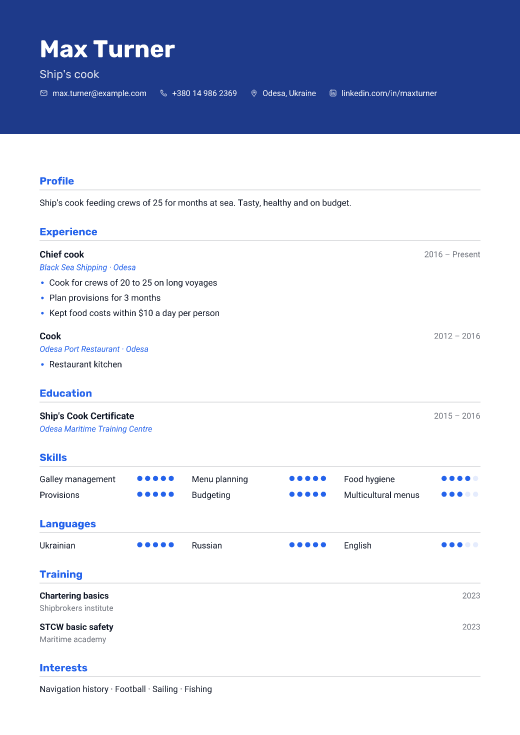
Task: Click the Fishing interest
Action: tap(198, 689)
